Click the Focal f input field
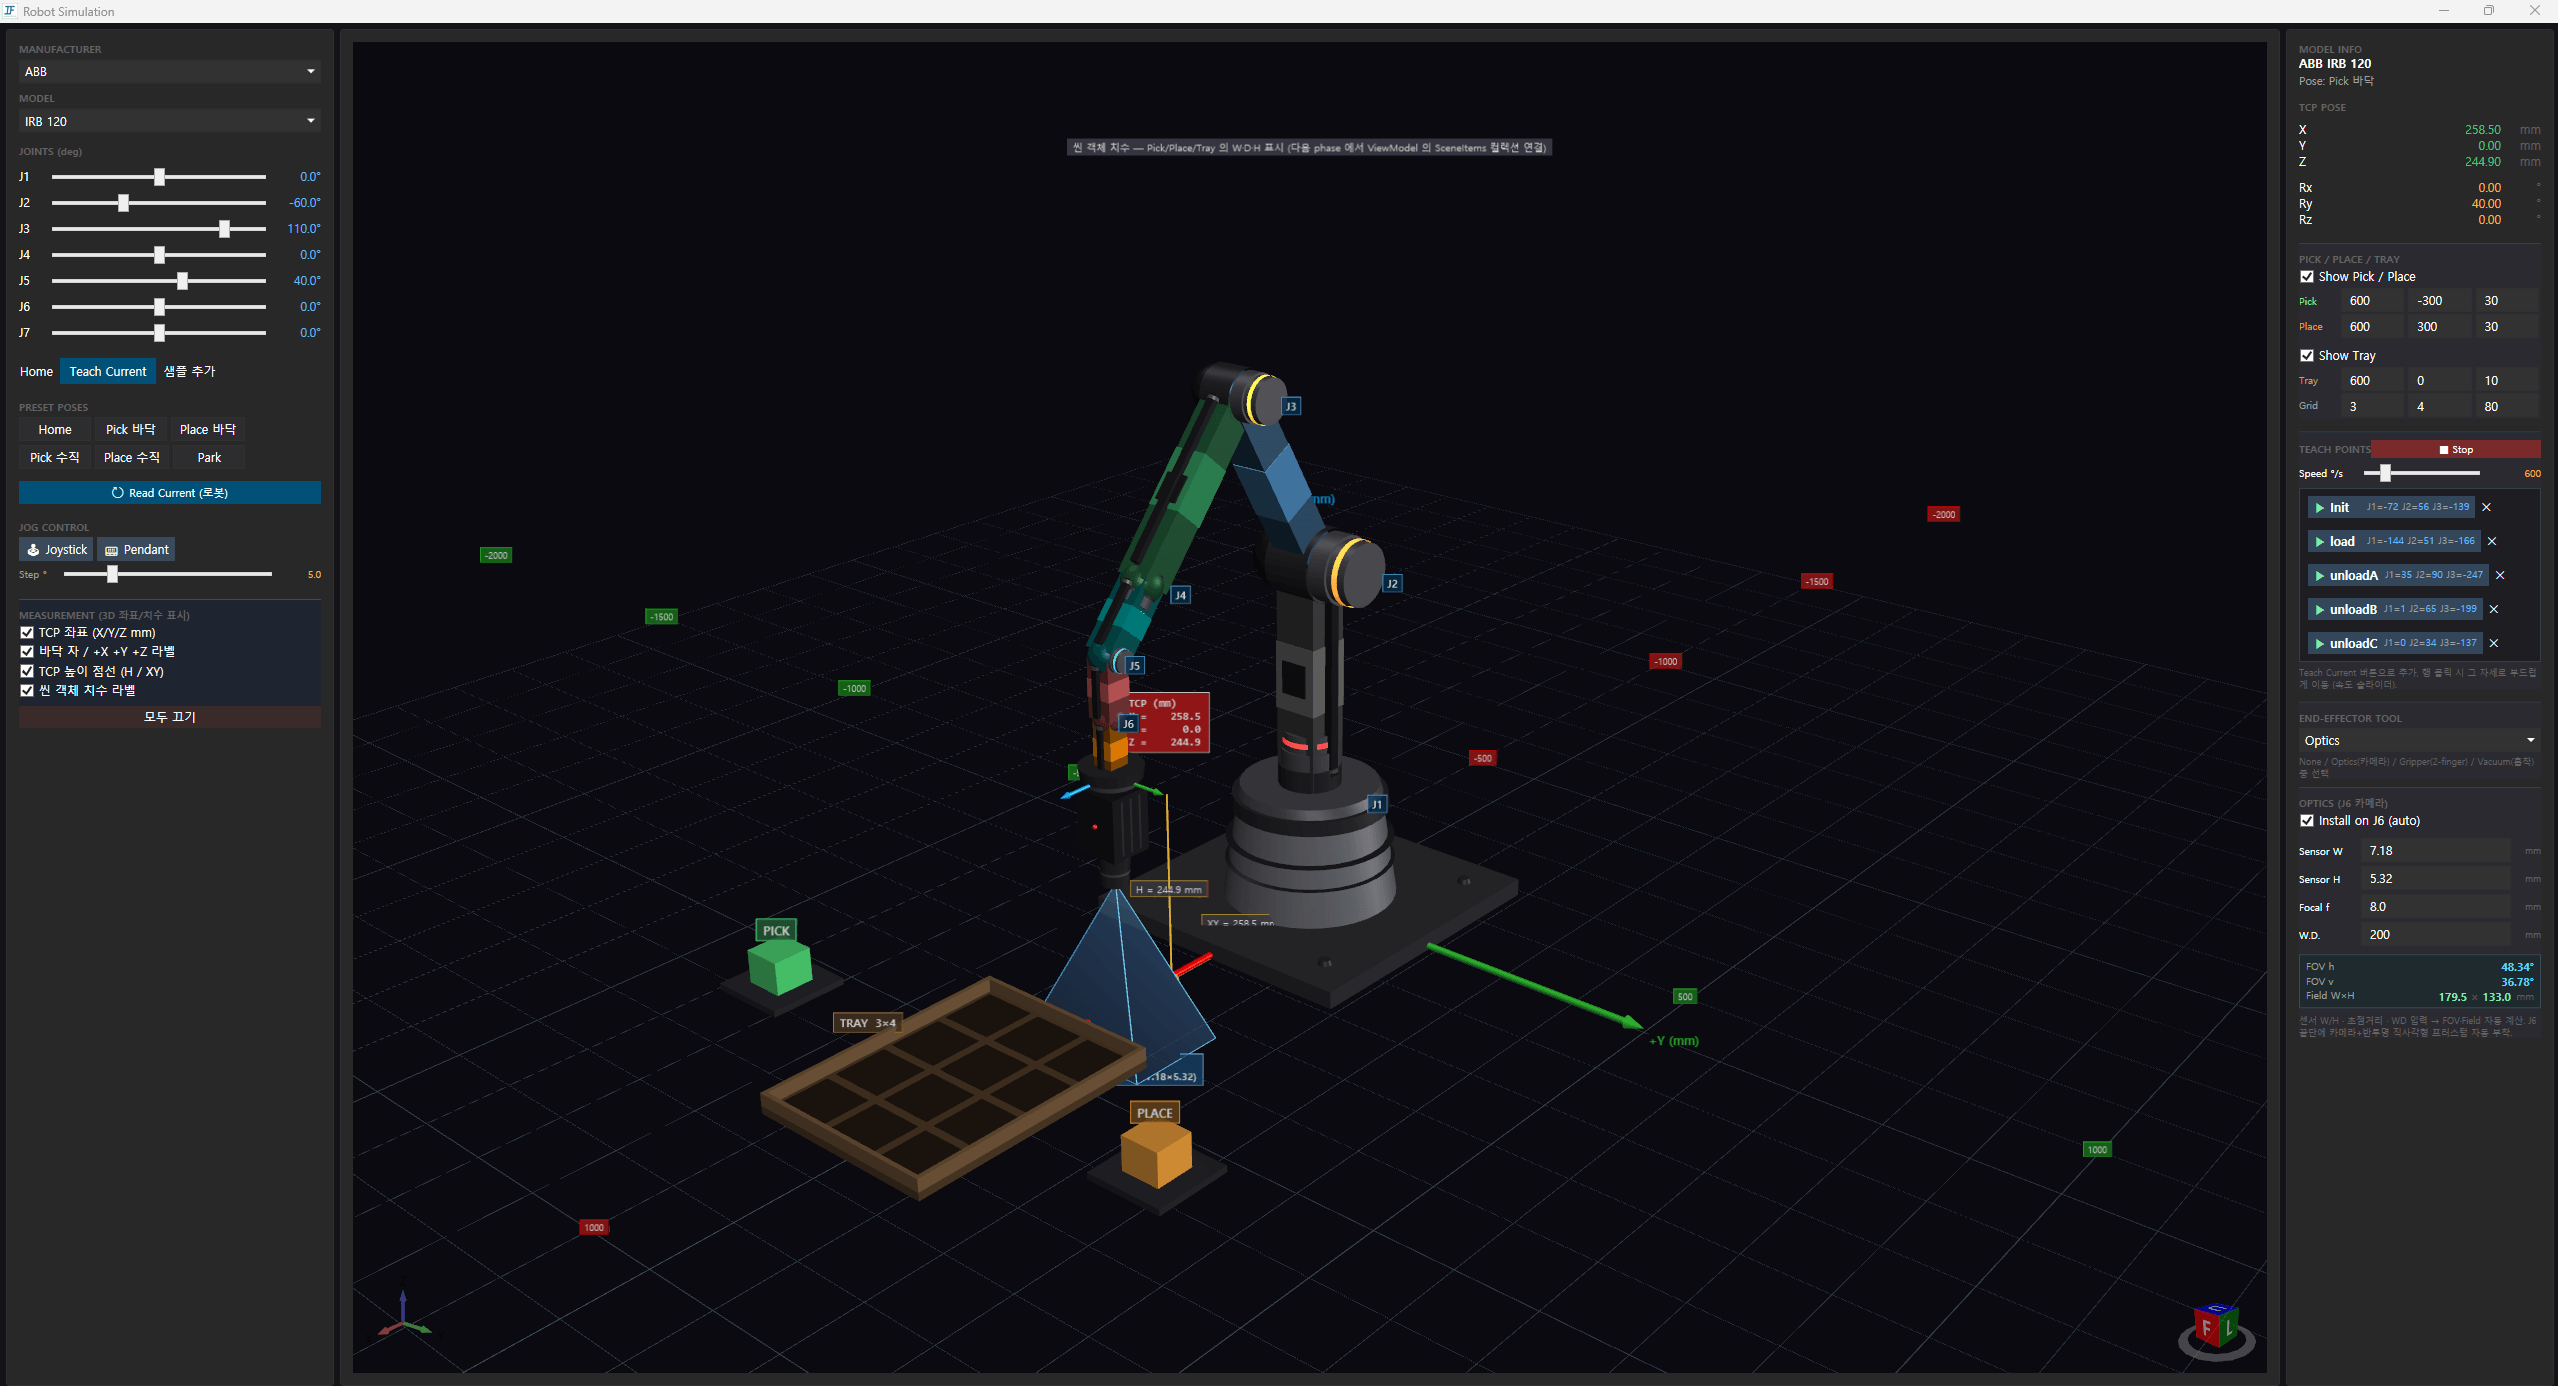The width and height of the screenshot is (2558, 1386). pyautogui.click(x=2436, y=907)
